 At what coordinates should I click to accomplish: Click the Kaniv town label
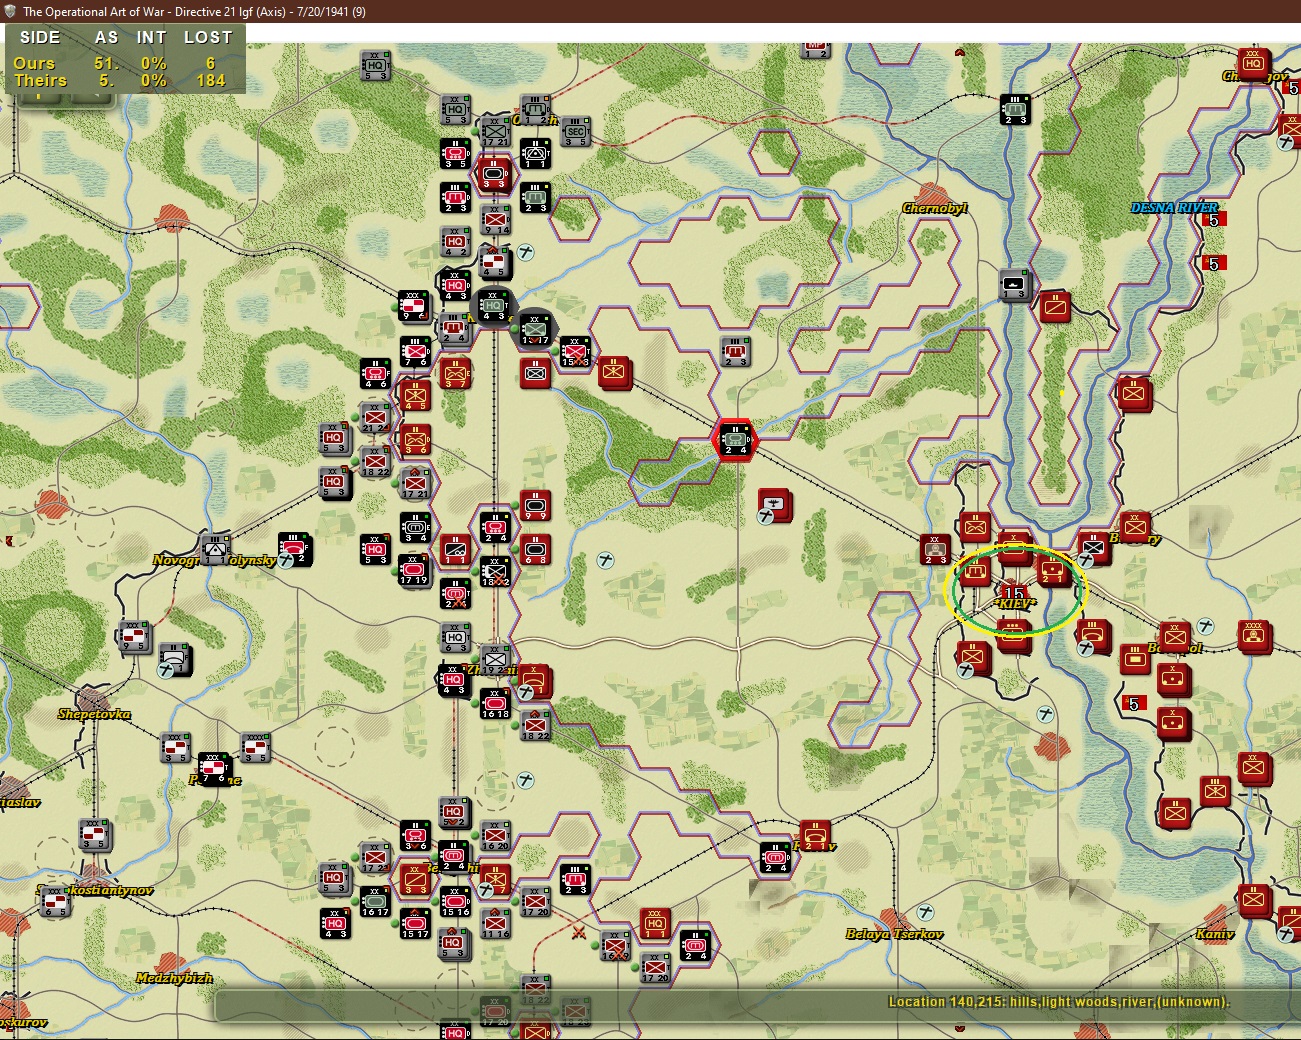pyautogui.click(x=1214, y=934)
